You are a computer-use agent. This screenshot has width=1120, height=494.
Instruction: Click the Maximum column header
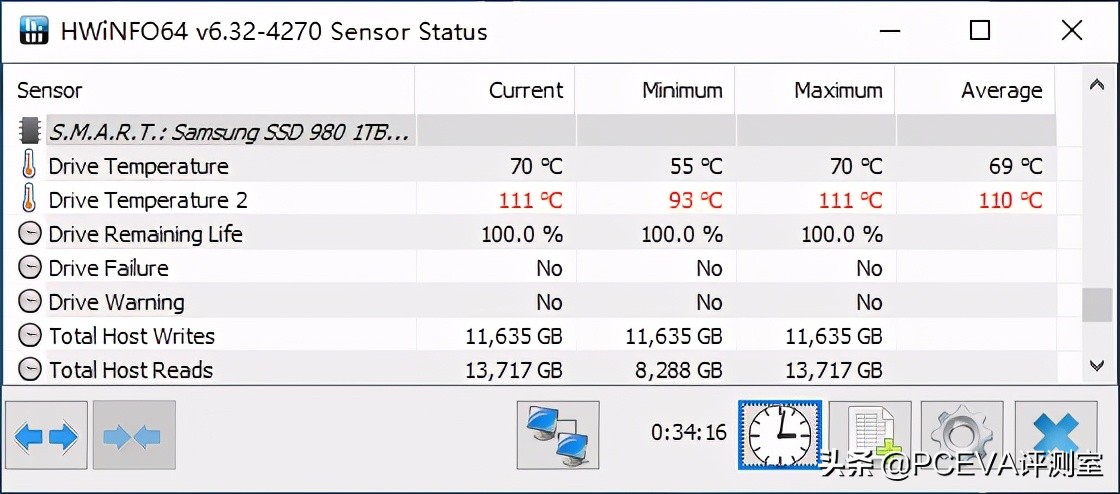(x=838, y=91)
